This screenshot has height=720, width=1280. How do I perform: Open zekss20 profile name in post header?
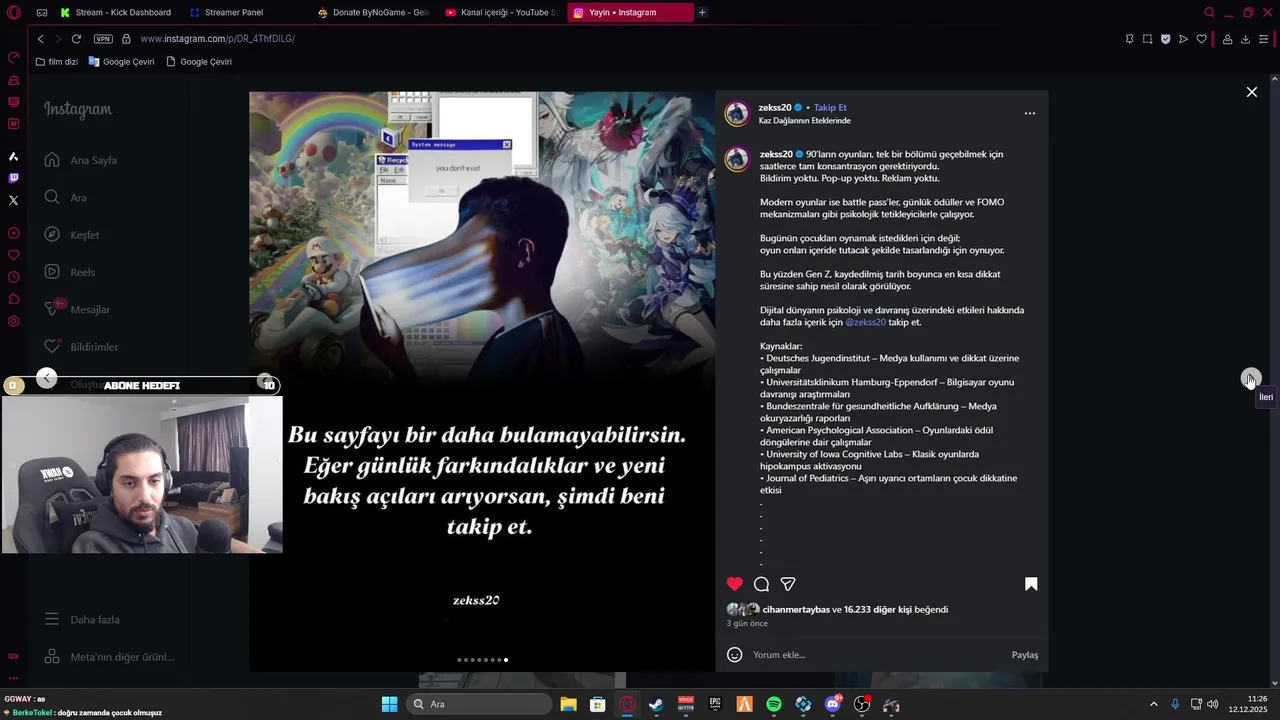775,107
